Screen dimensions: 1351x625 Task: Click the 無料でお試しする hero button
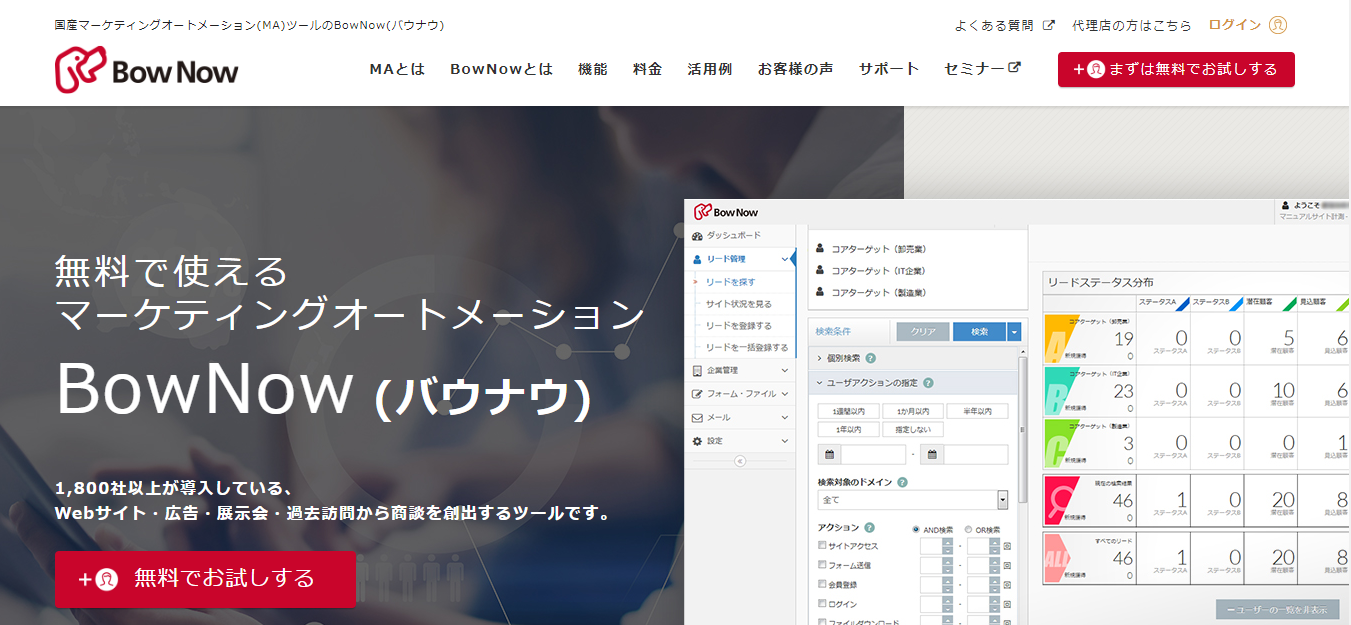point(205,579)
